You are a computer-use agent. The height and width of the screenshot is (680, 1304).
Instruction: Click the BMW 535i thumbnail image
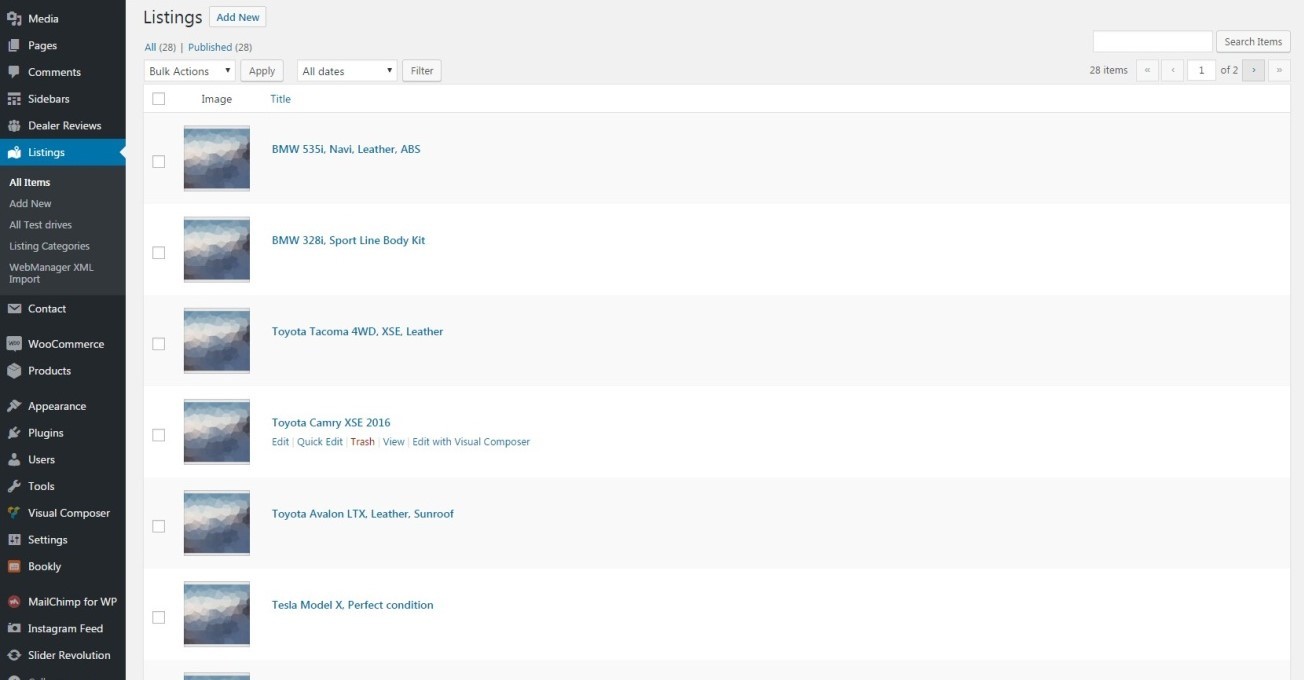[217, 158]
